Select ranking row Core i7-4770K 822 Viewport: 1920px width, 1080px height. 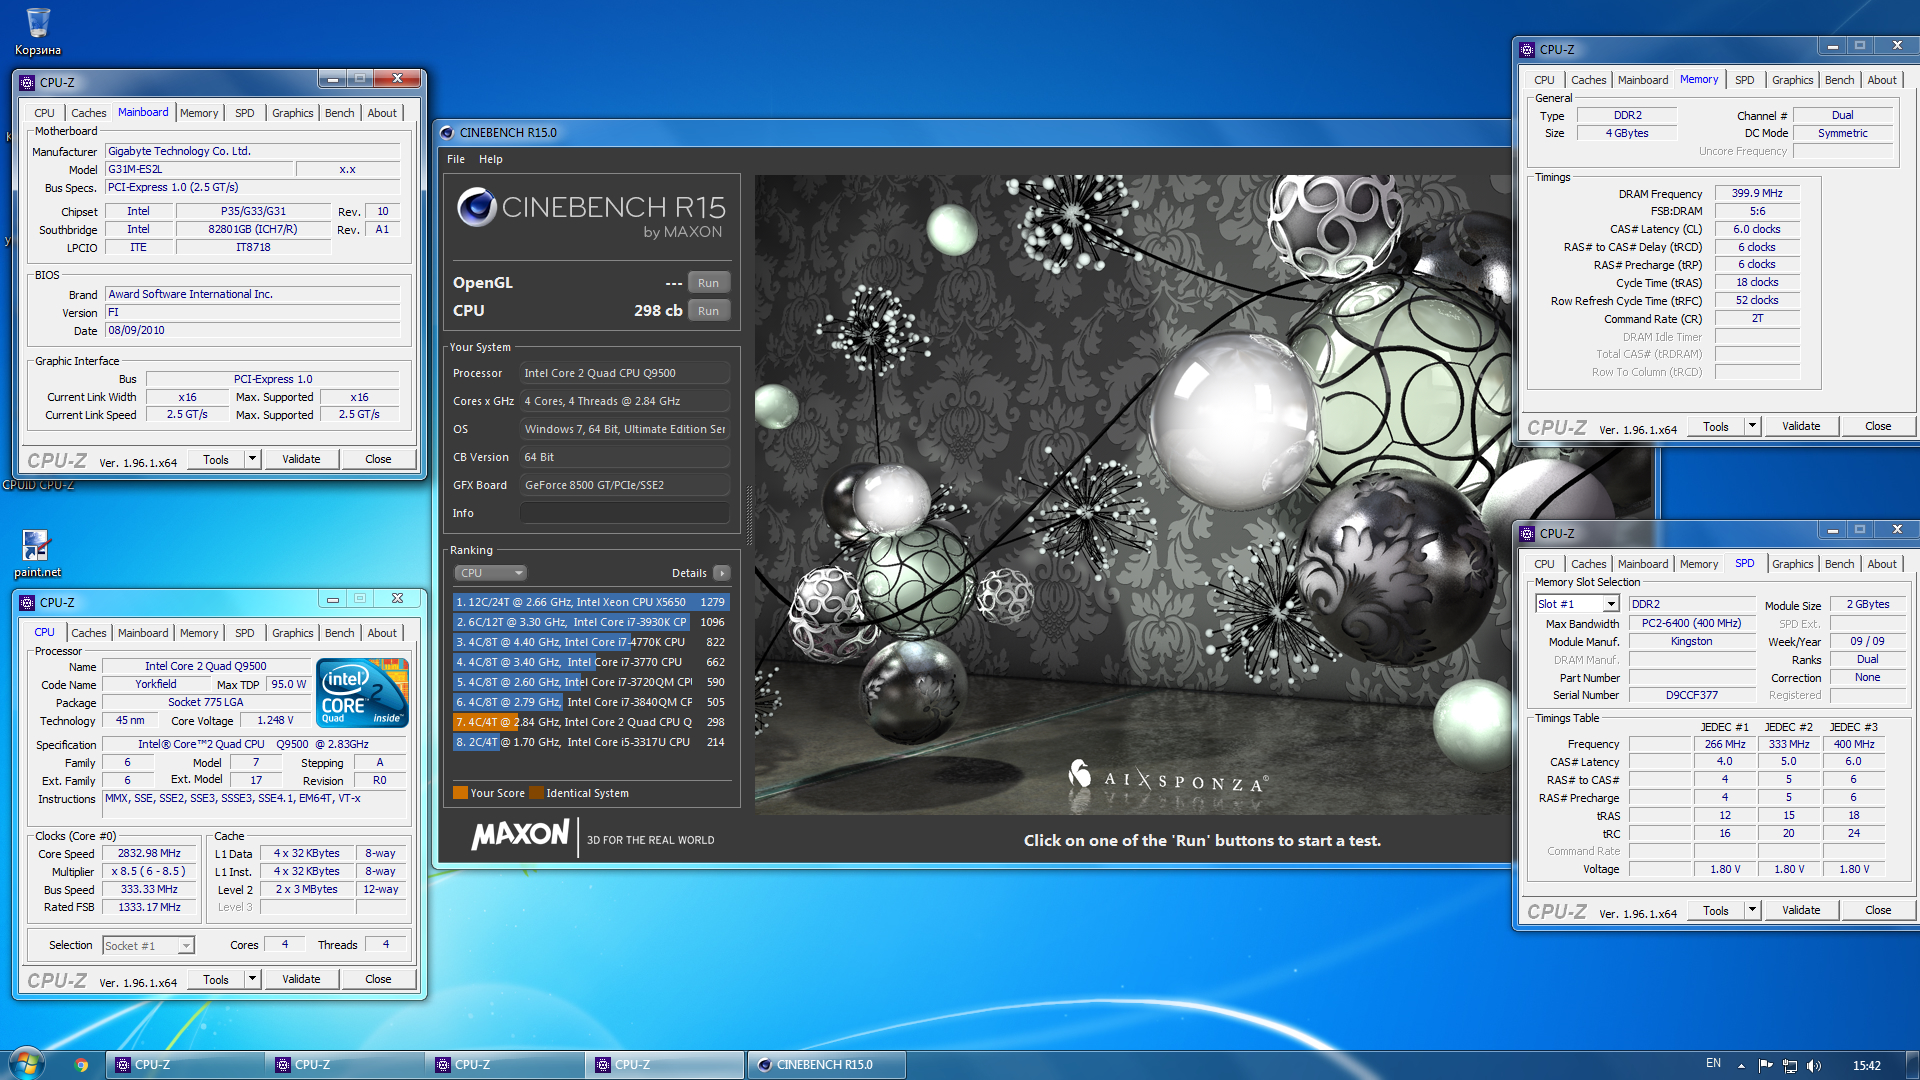[x=590, y=642]
